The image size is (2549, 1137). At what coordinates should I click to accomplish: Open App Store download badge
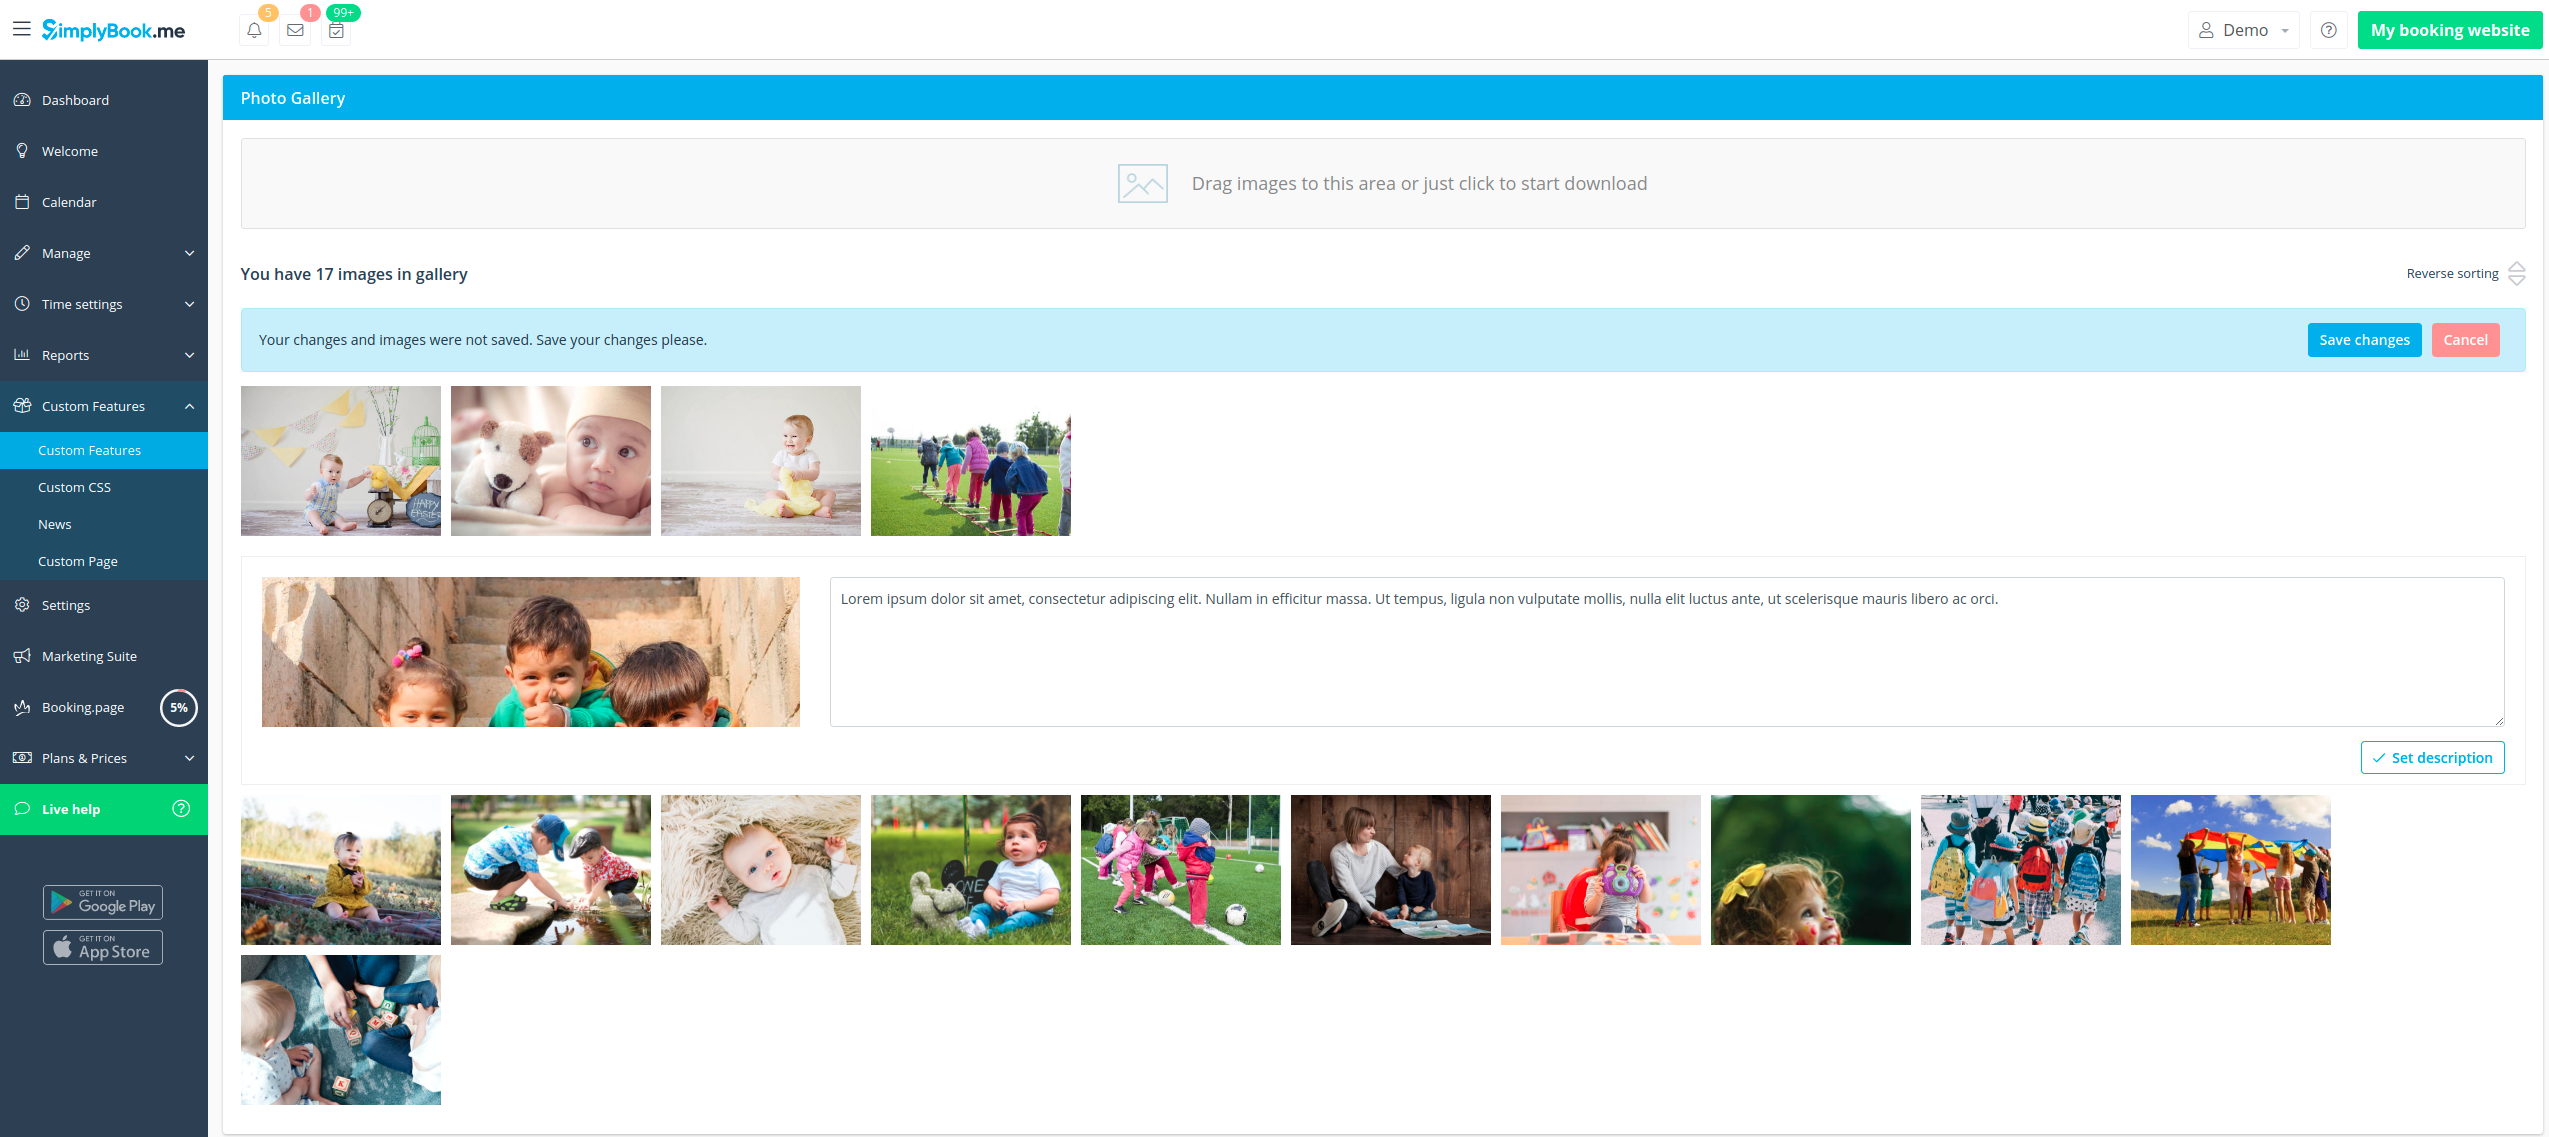click(103, 947)
